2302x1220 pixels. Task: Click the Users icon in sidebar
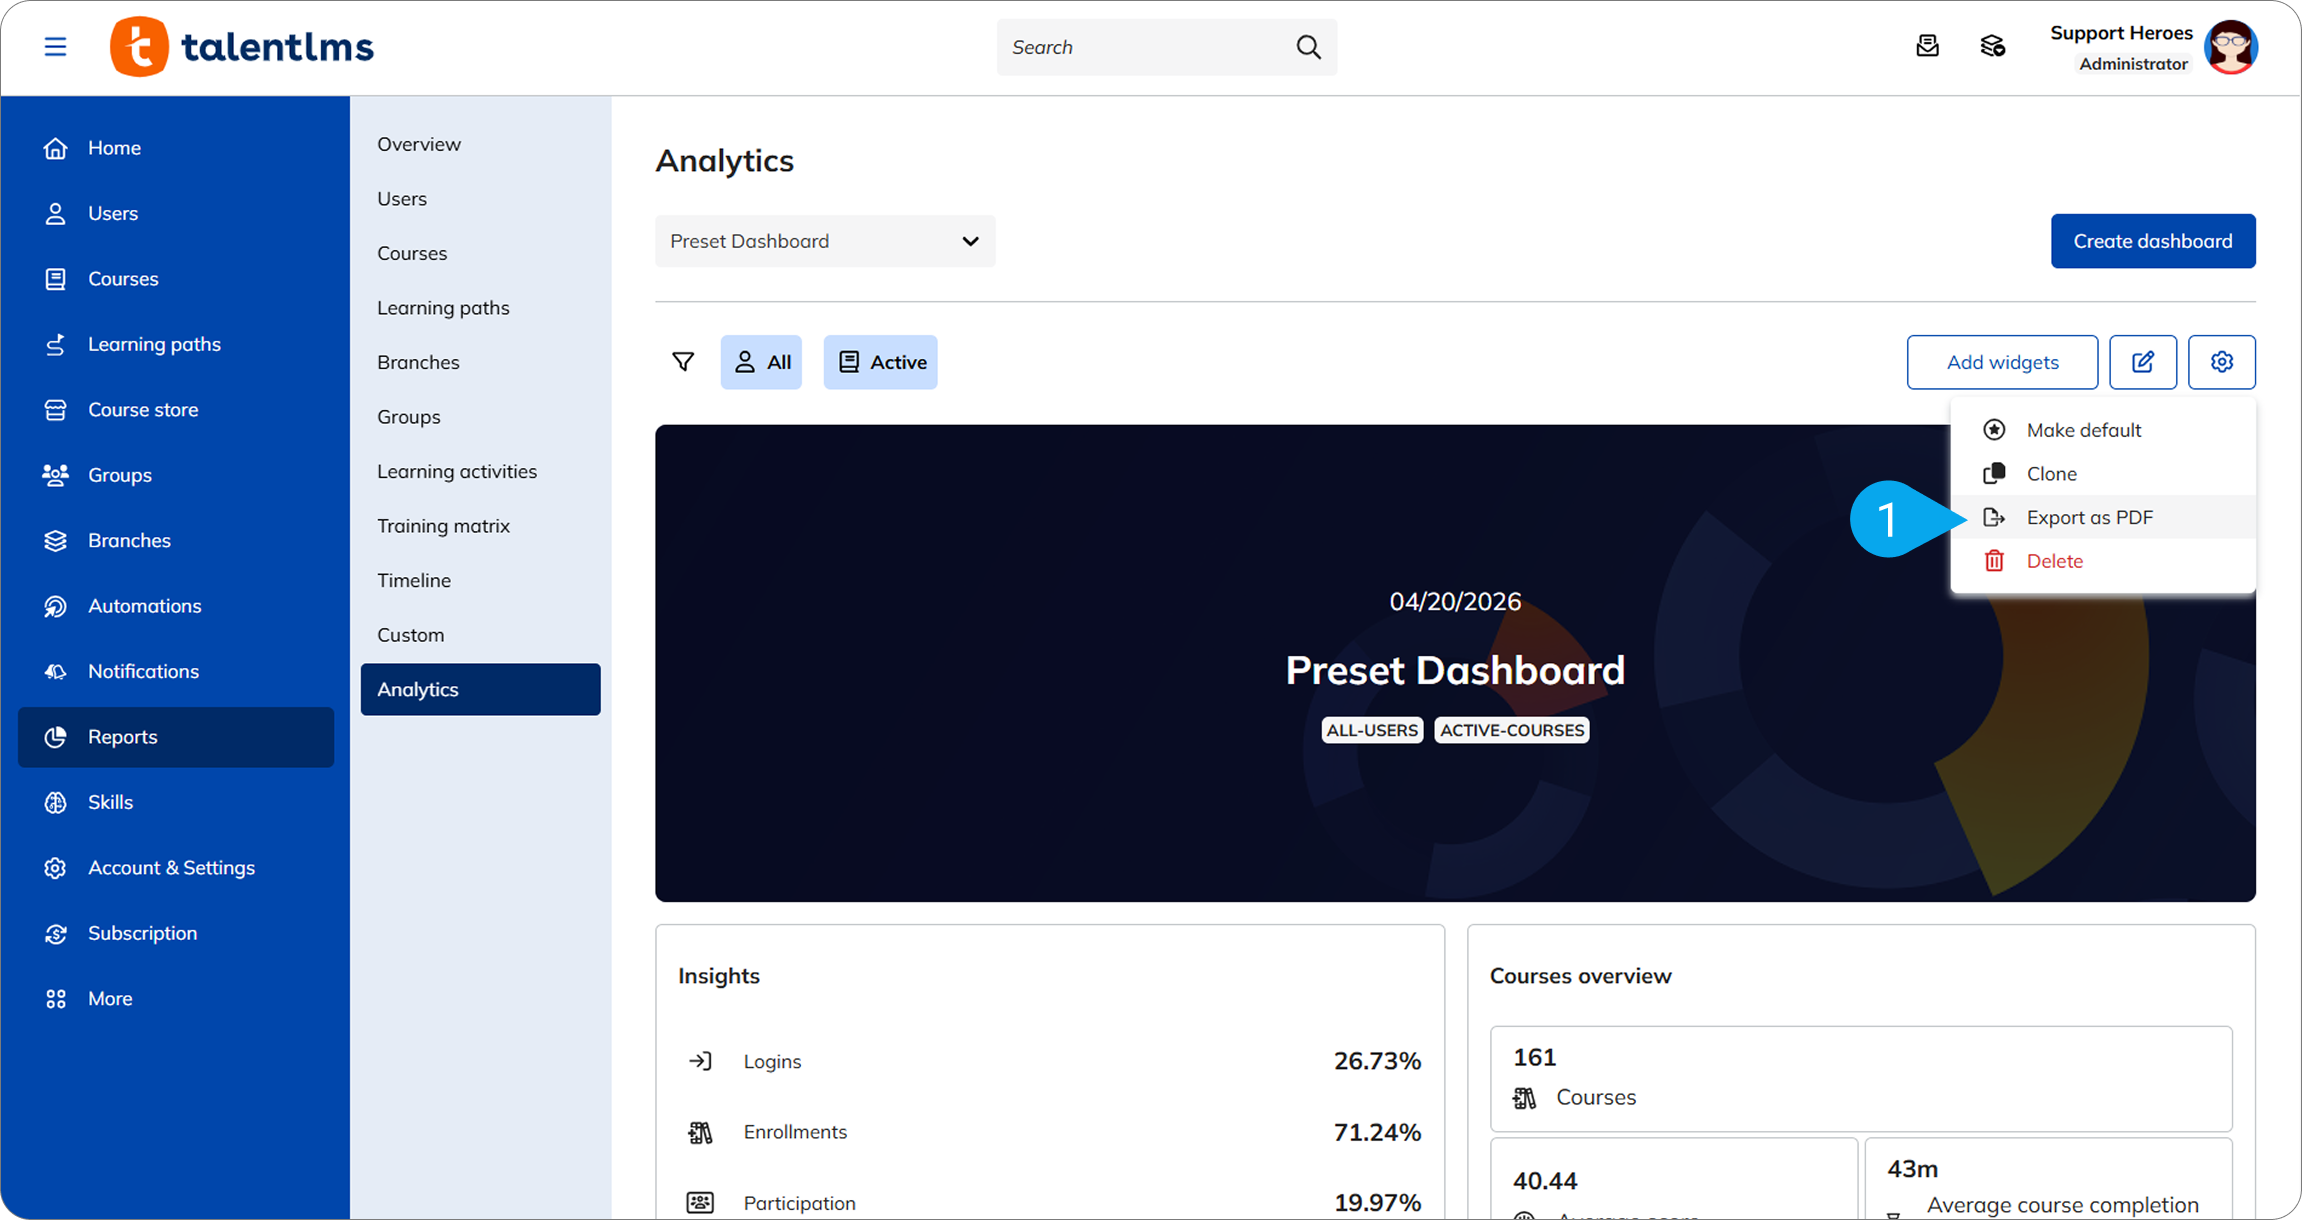56,213
